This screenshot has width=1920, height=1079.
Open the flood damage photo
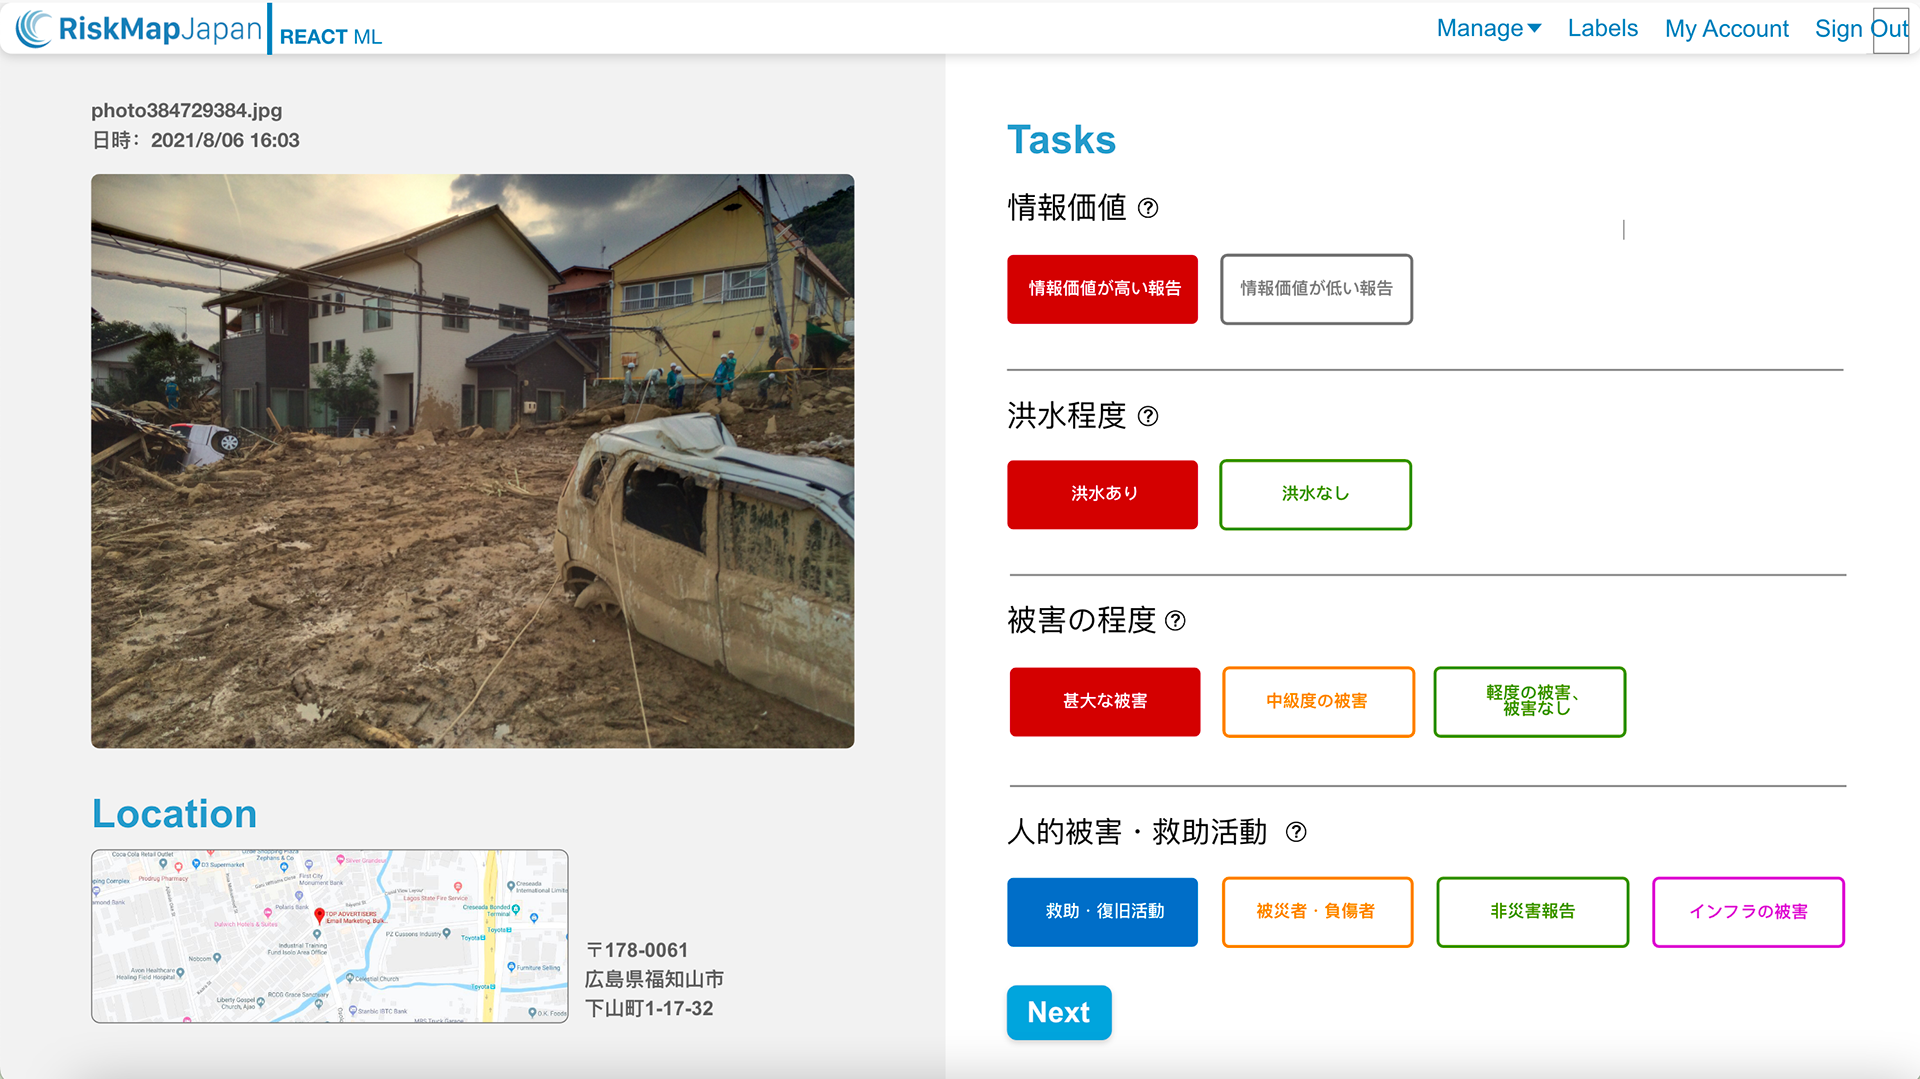(x=472, y=461)
